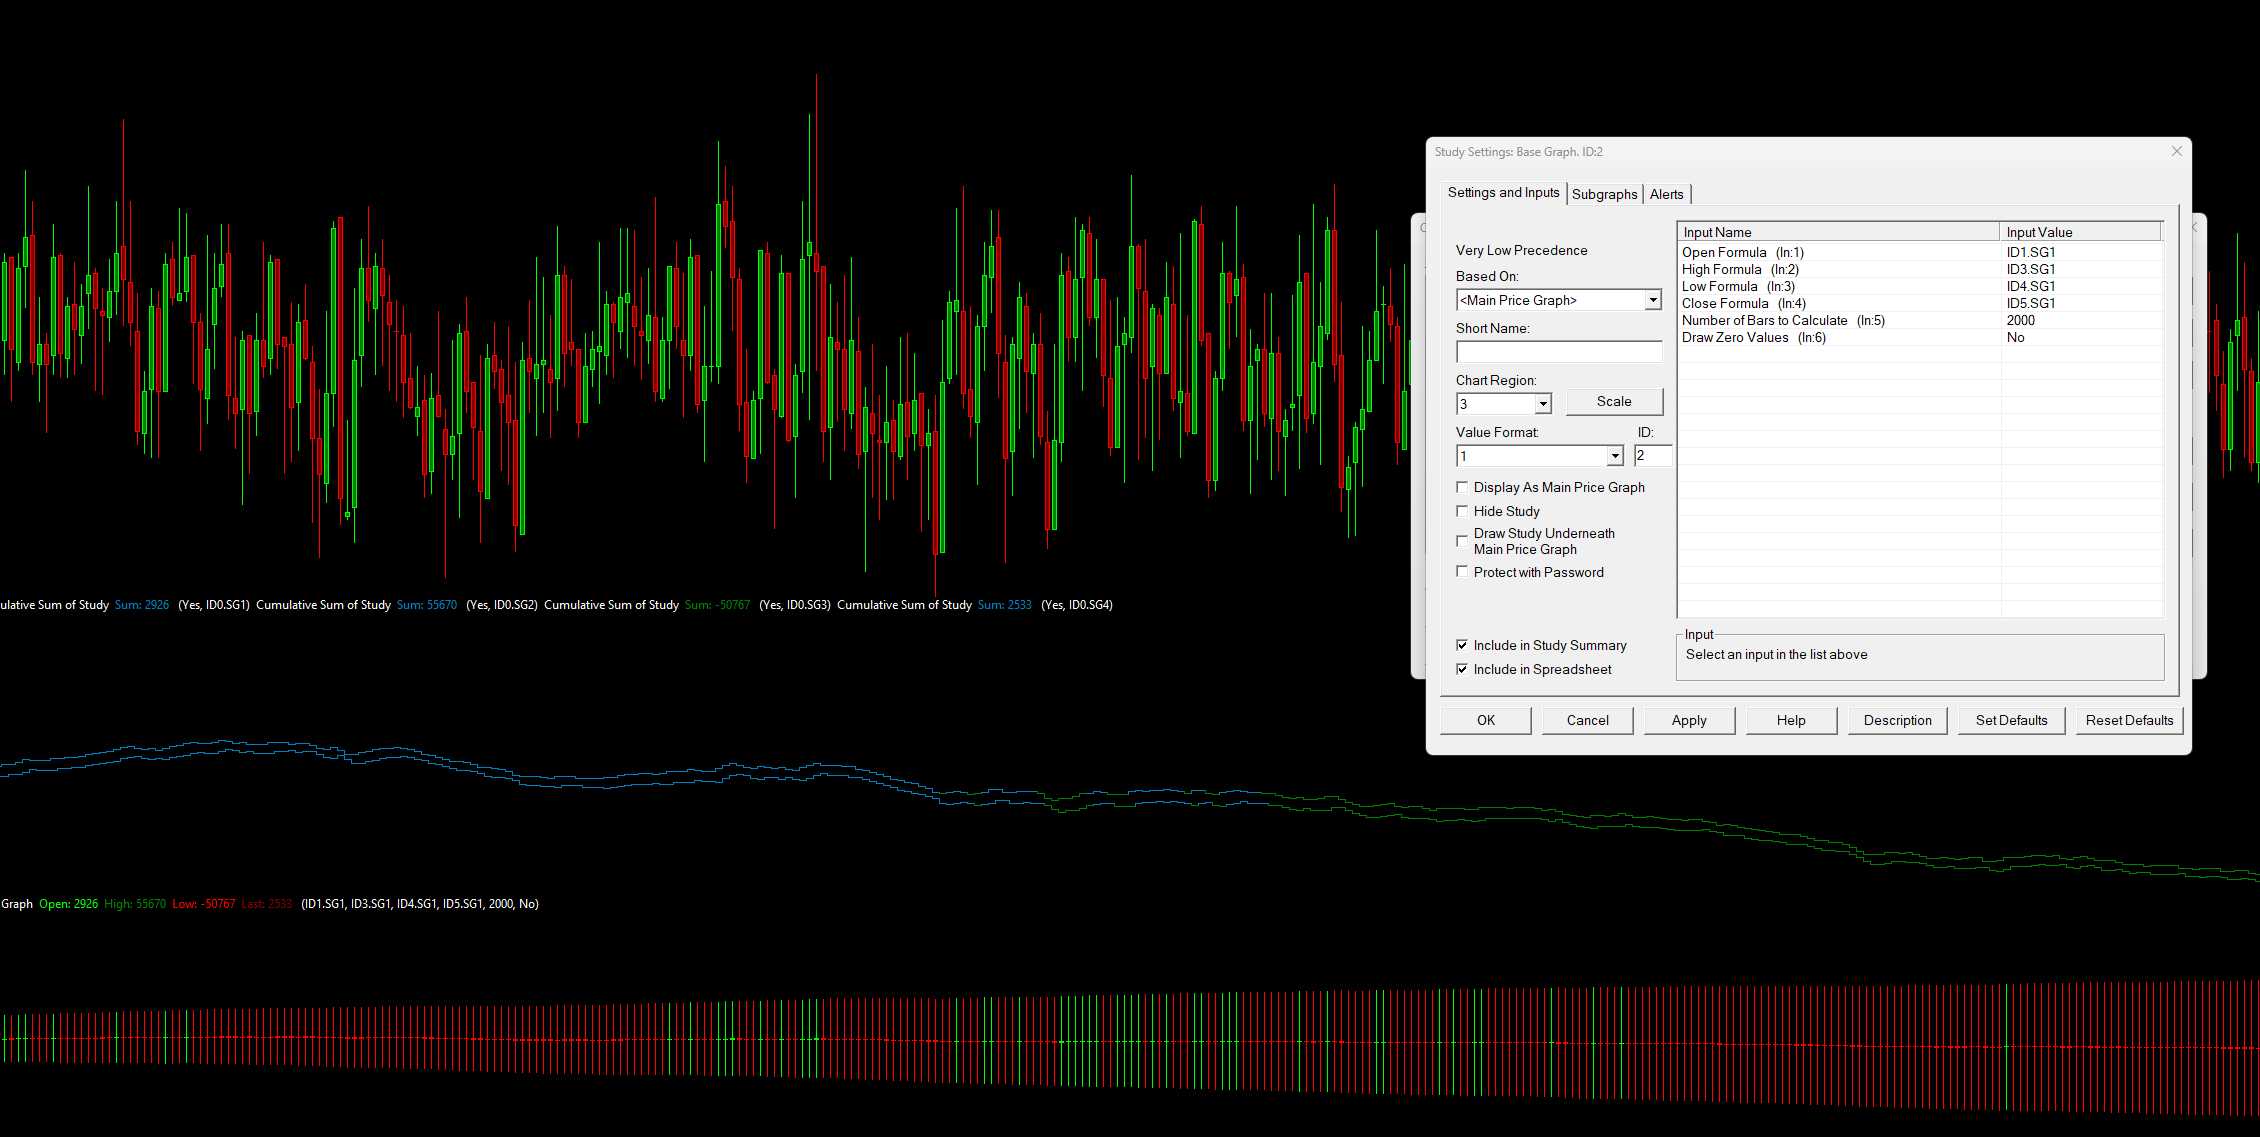Screen dimensions: 2260x1137
Task: Select the Settings and Inputs tab
Action: 1503,193
